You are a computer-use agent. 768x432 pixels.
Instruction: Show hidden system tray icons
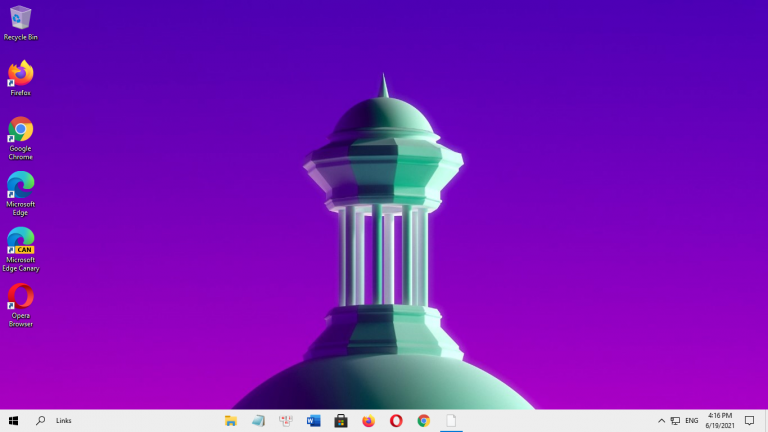click(x=661, y=421)
